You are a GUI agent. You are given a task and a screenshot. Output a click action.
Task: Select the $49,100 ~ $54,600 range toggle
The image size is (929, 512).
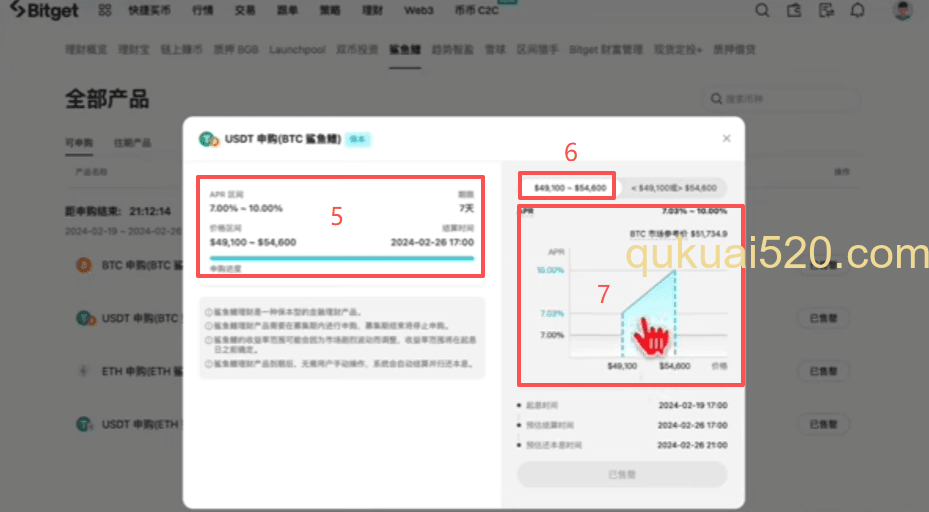570,188
